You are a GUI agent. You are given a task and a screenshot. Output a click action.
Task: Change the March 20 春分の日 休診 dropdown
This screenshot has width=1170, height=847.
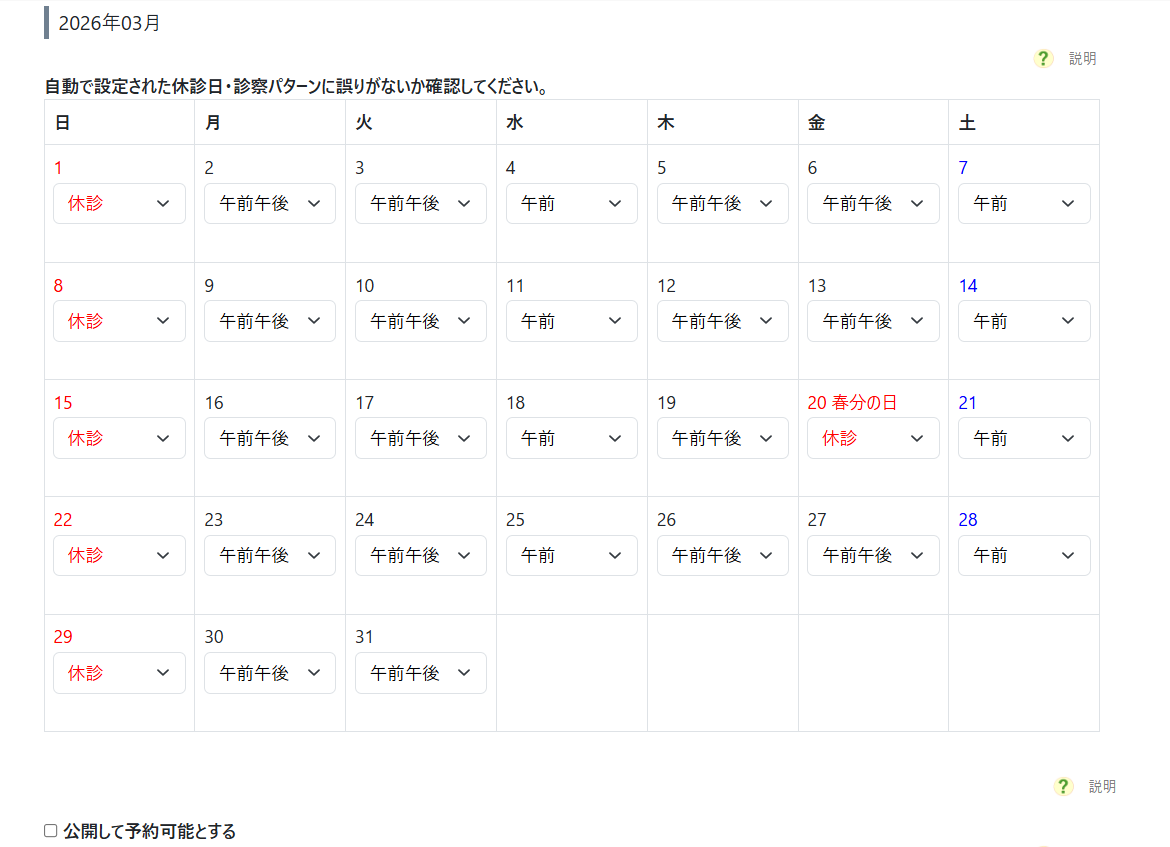[872, 438]
